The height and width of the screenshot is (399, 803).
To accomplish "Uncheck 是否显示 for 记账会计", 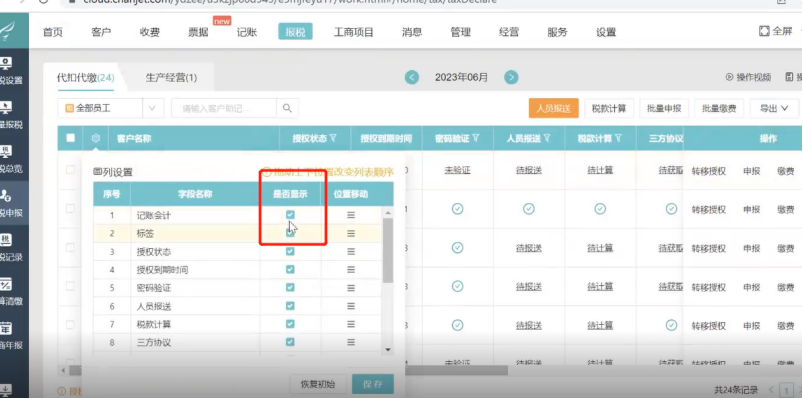I will (290, 215).
